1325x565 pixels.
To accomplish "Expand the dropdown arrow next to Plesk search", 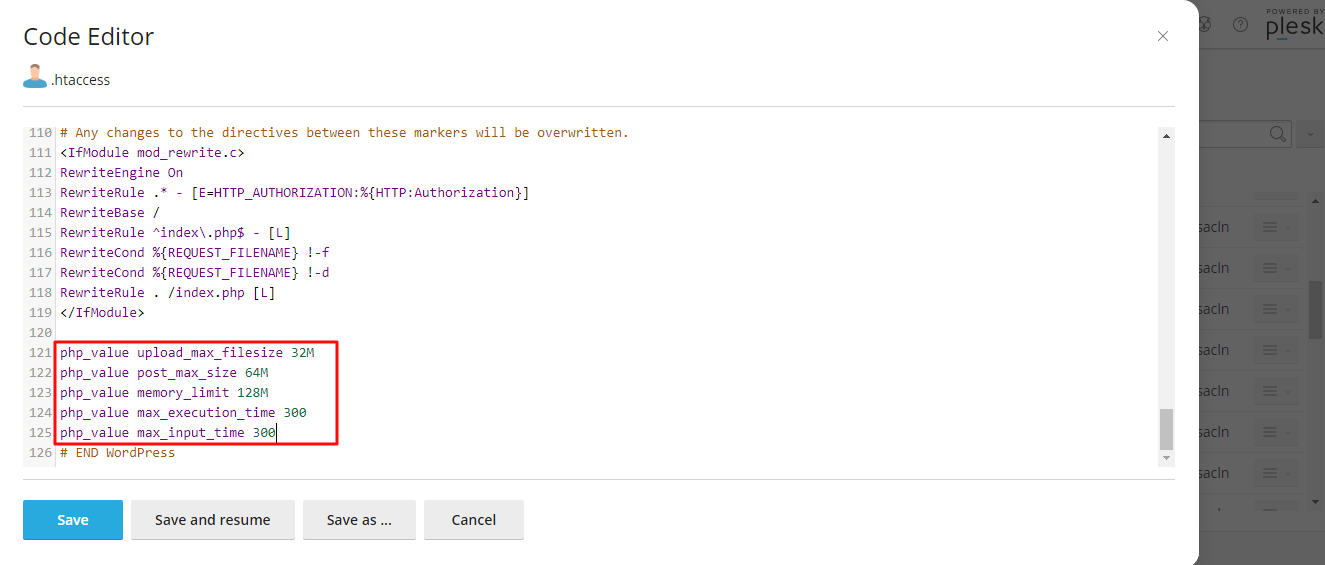I will pyautogui.click(x=1310, y=134).
